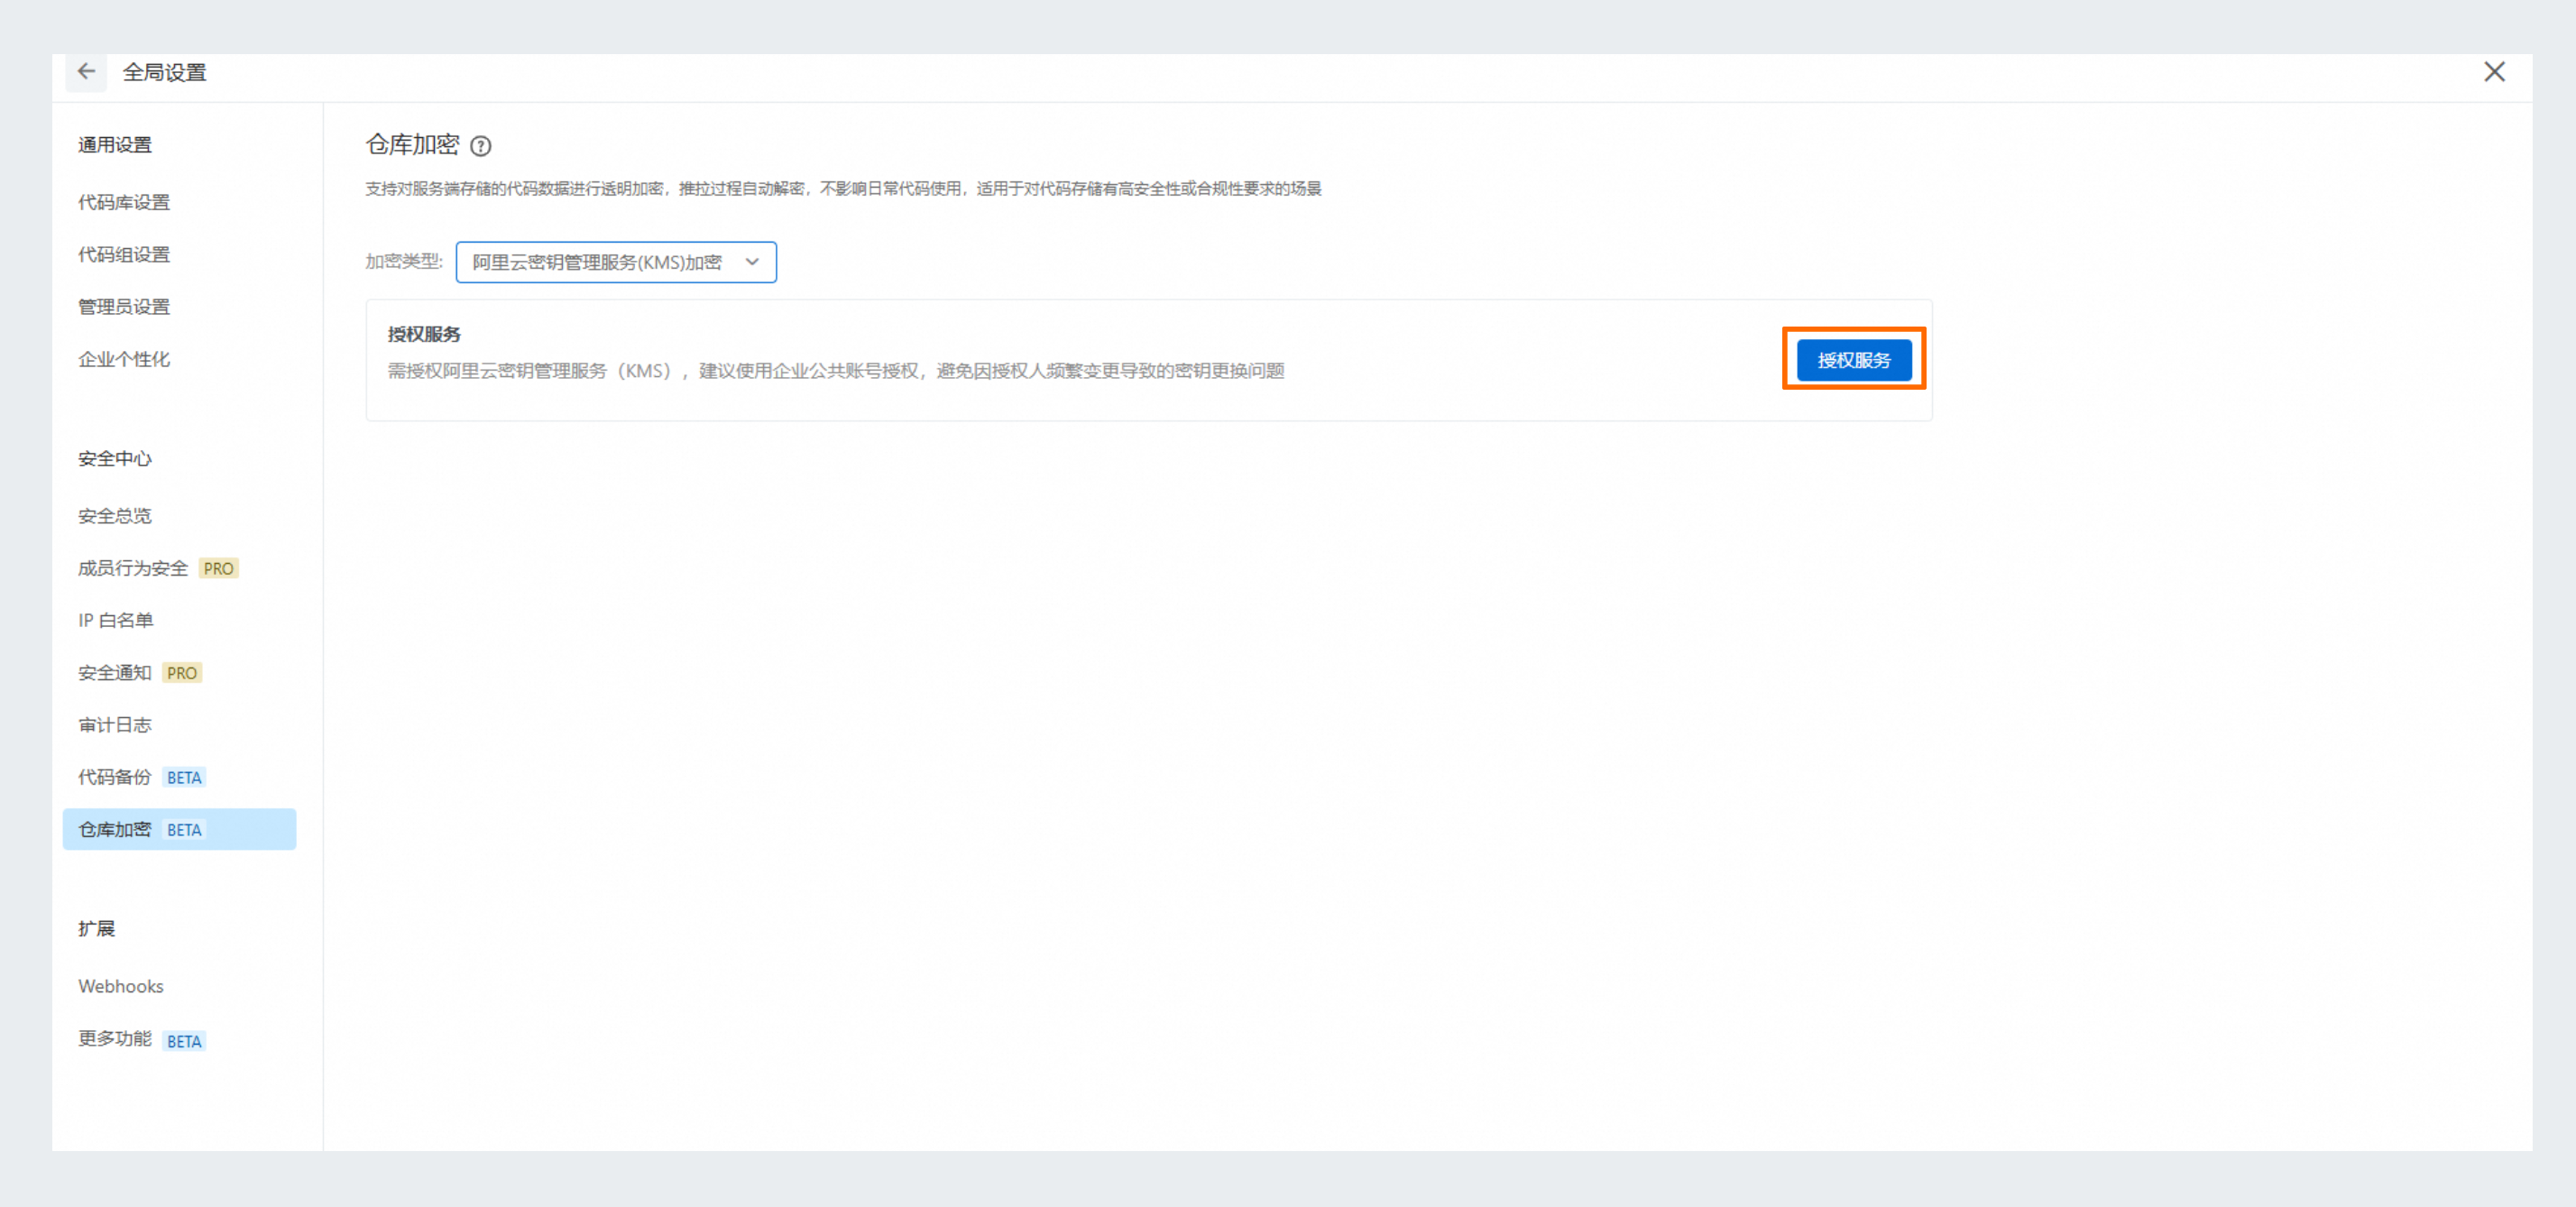Select 管理员设置 menu item

click(124, 307)
